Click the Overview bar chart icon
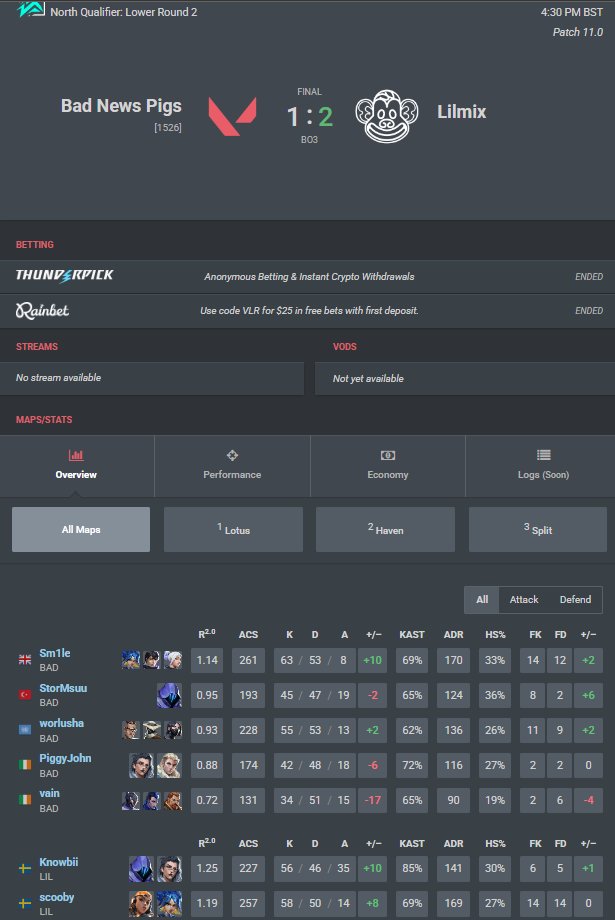Screen dimensions: 615x920 [76, 455]
